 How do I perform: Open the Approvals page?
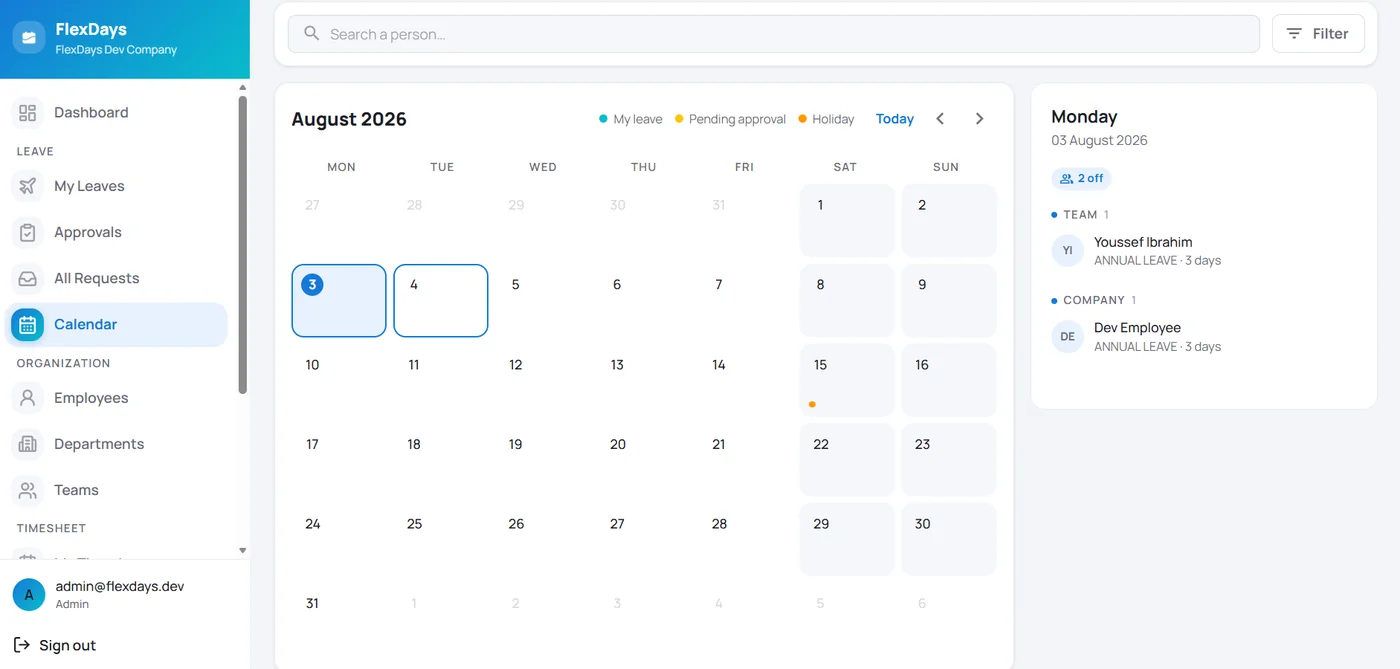pos(116,232)
